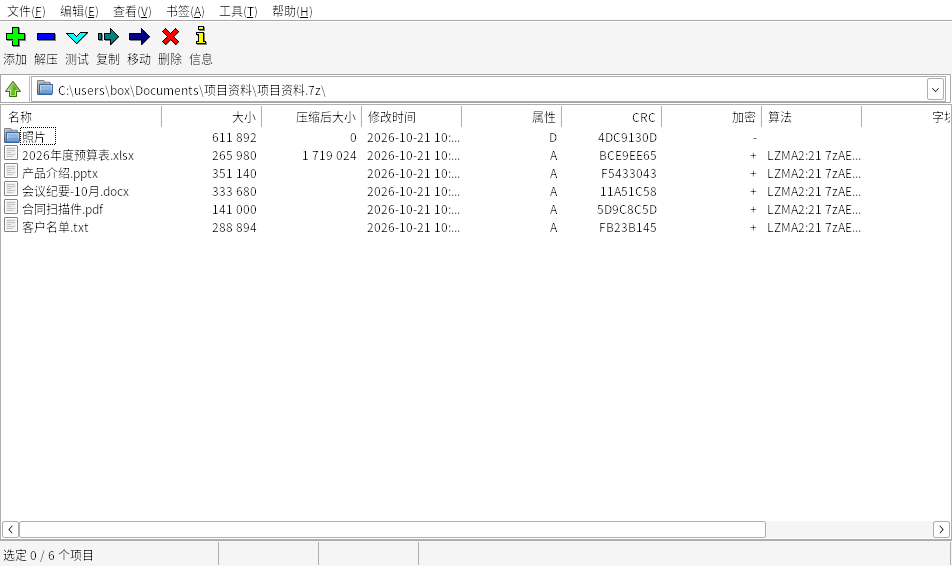Sort by the 名称 column header
This screenshot has height=566, width=952.
(x=81, y=117)
